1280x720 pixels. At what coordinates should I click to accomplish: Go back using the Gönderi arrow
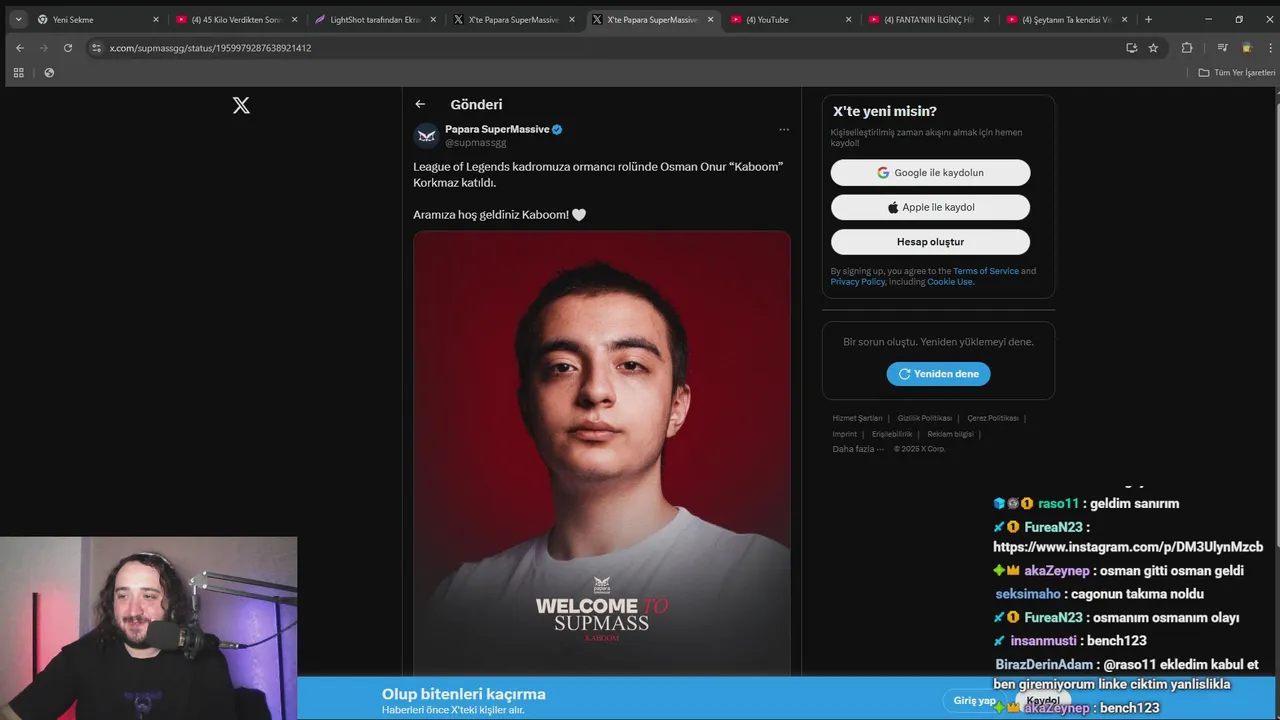[420, 104]
